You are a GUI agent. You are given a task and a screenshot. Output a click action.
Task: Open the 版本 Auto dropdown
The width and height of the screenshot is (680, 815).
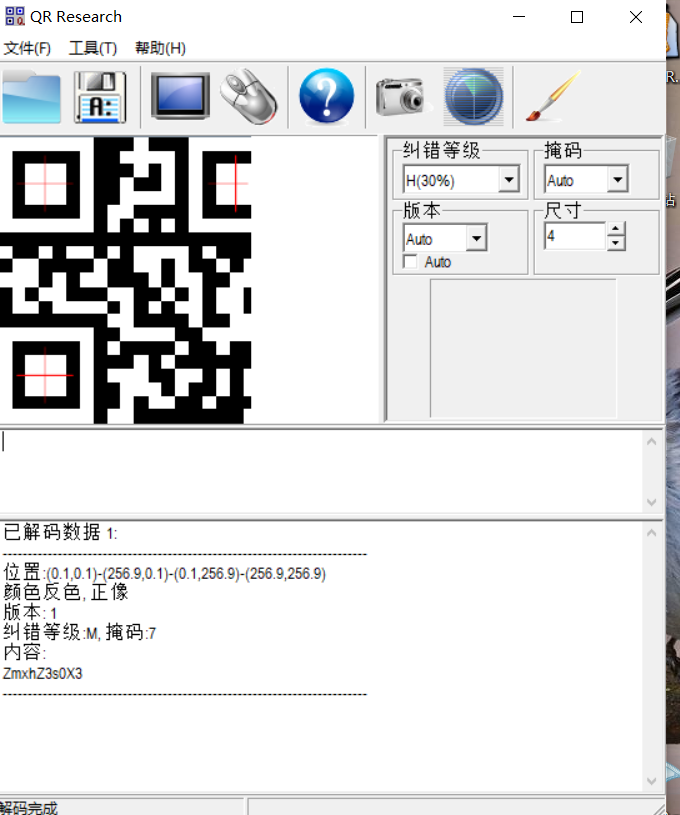476,239
